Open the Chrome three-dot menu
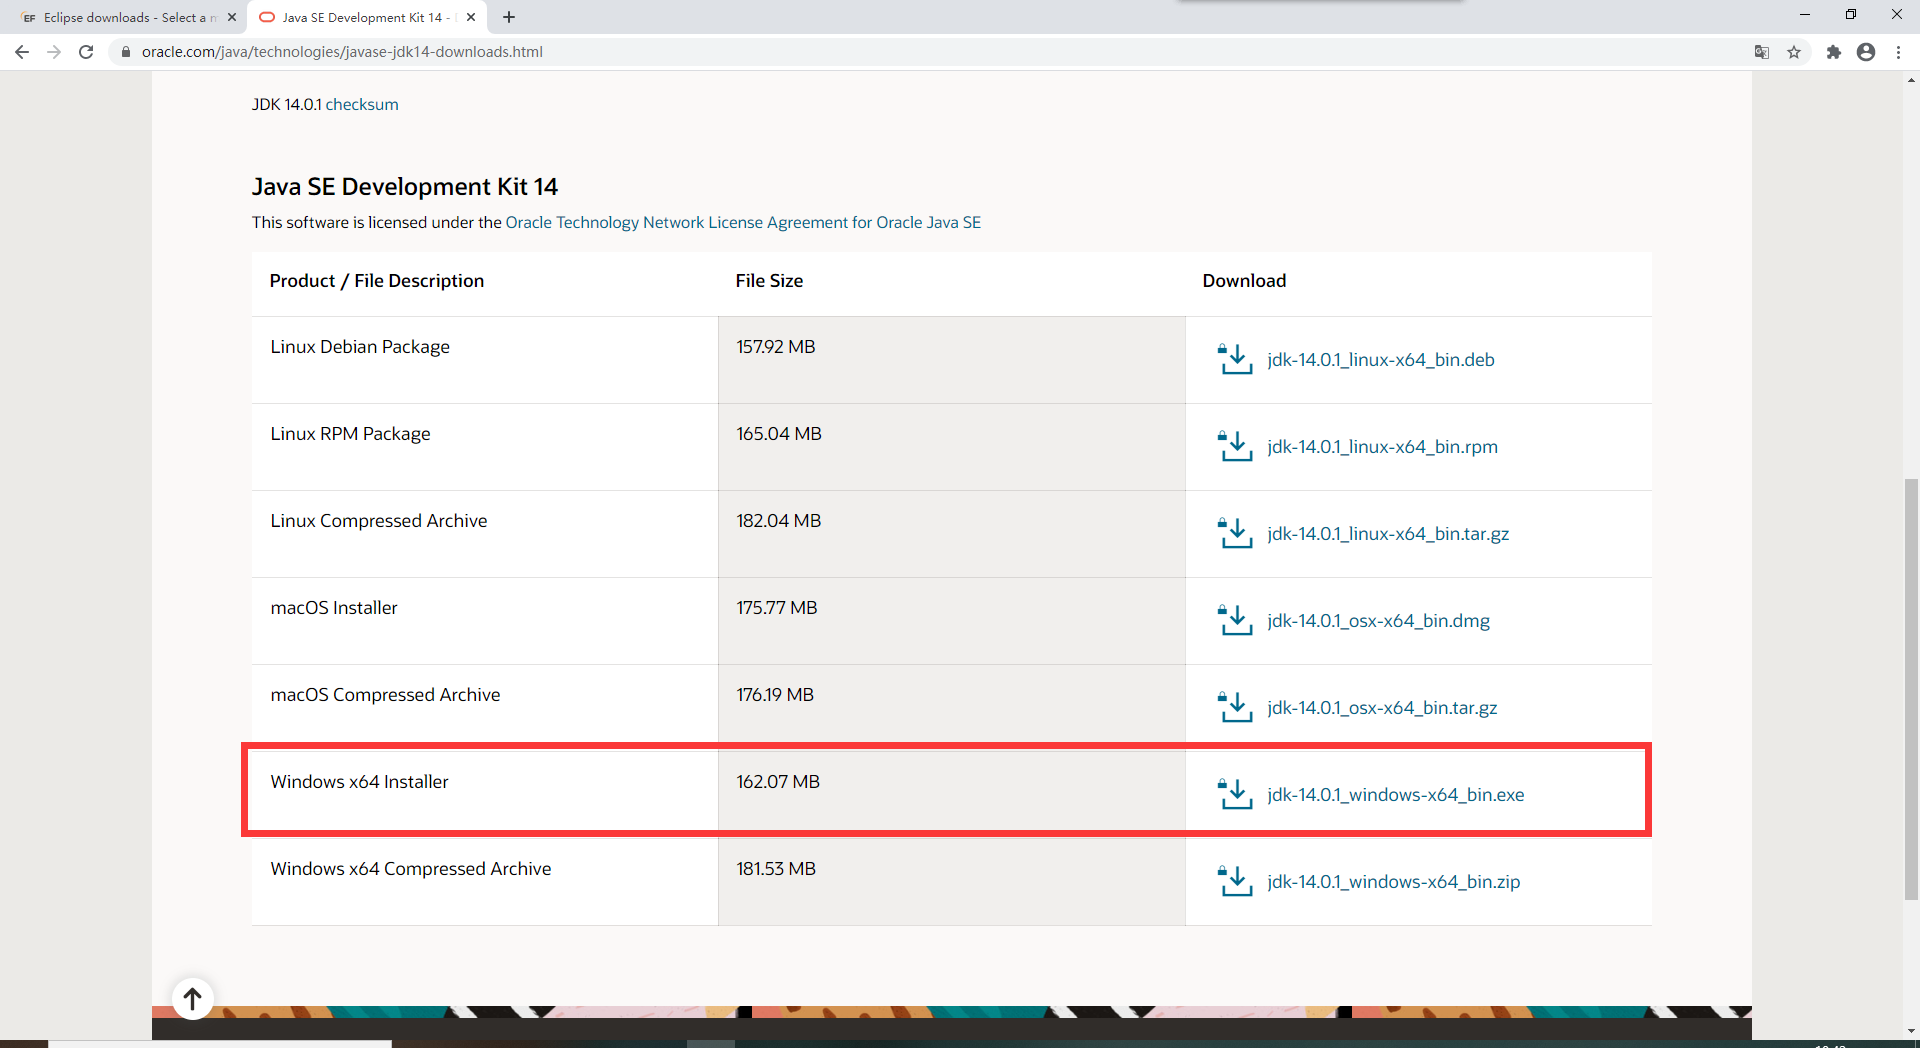The width and height of the screenshot is (1920, 1048). pyautogui.click(x=1899, y=51)
